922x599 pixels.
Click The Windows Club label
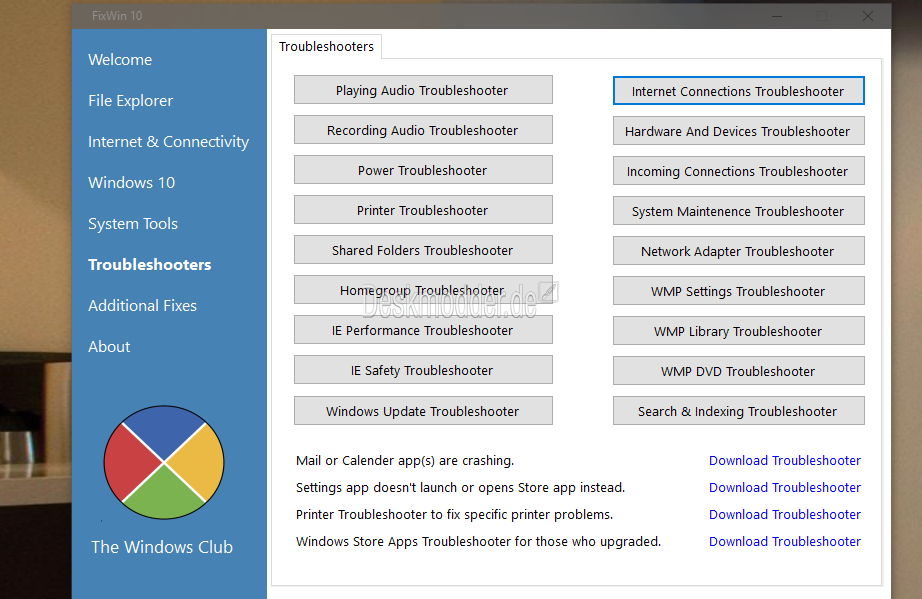162,547
